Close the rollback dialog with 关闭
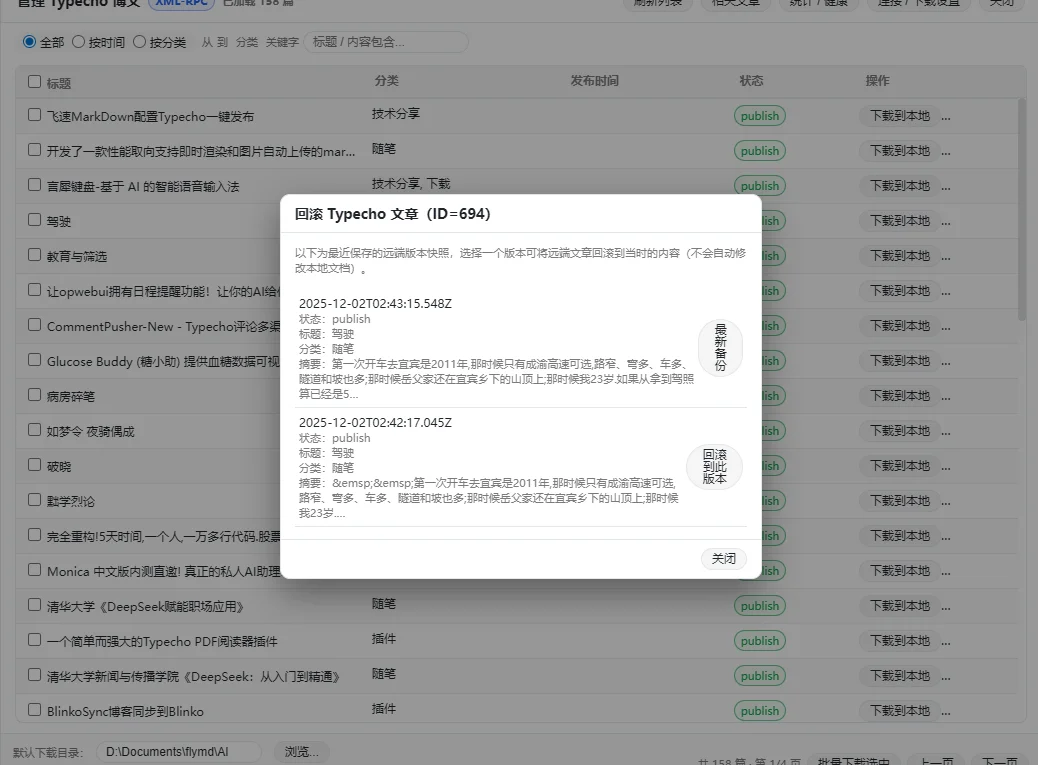This screenshot has width=1038, height=765. pos(723,559)
